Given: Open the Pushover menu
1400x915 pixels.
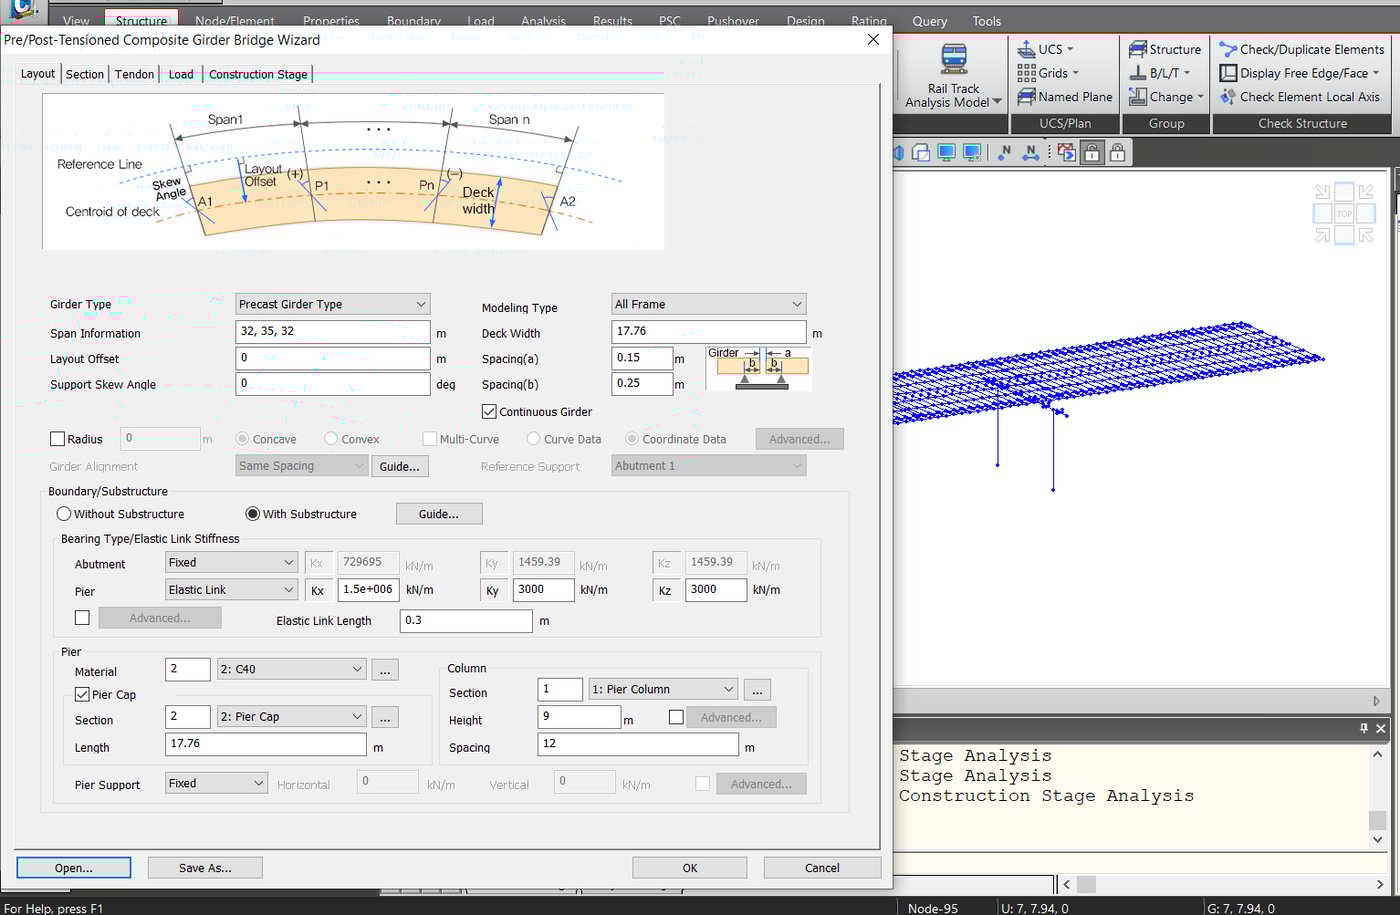Looking at the screenshot, I should 733,20.
